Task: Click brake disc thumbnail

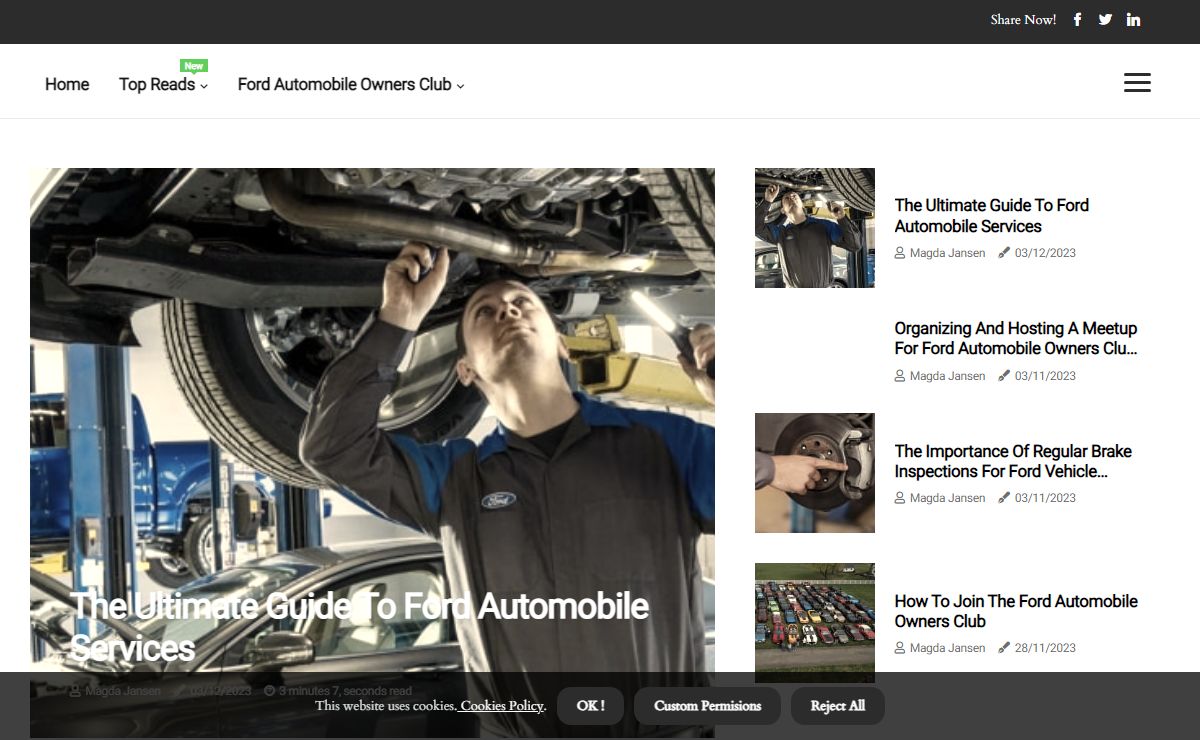Action: pos(815,473)
